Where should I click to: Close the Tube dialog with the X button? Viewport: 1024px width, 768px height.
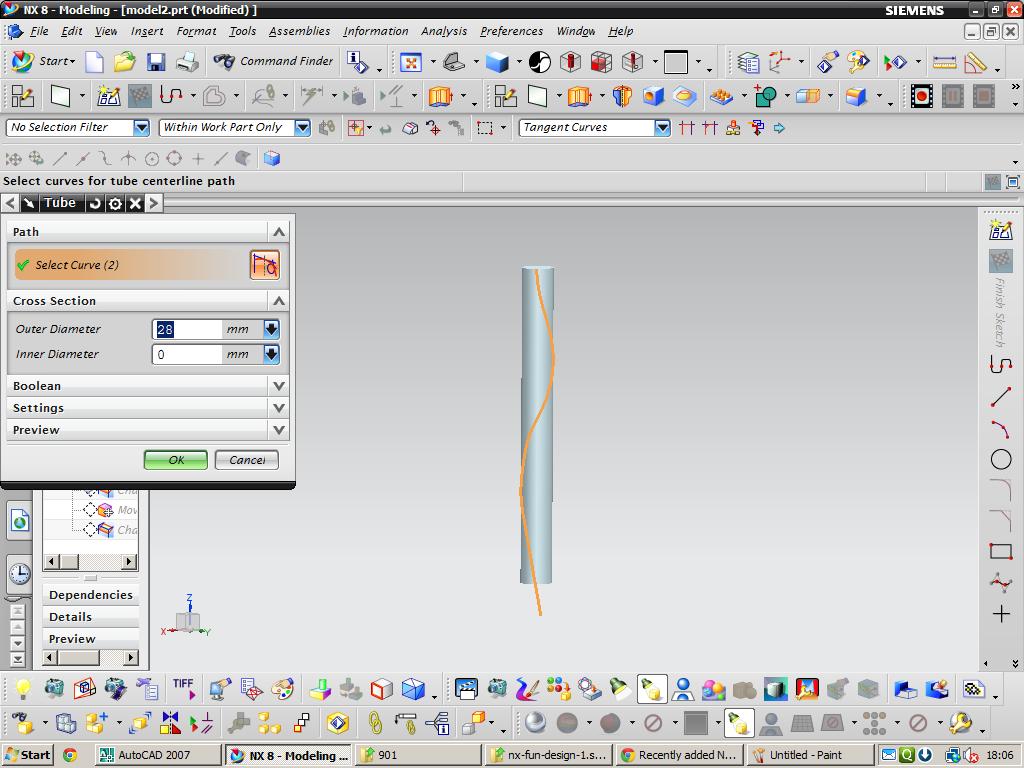[135, 203]
